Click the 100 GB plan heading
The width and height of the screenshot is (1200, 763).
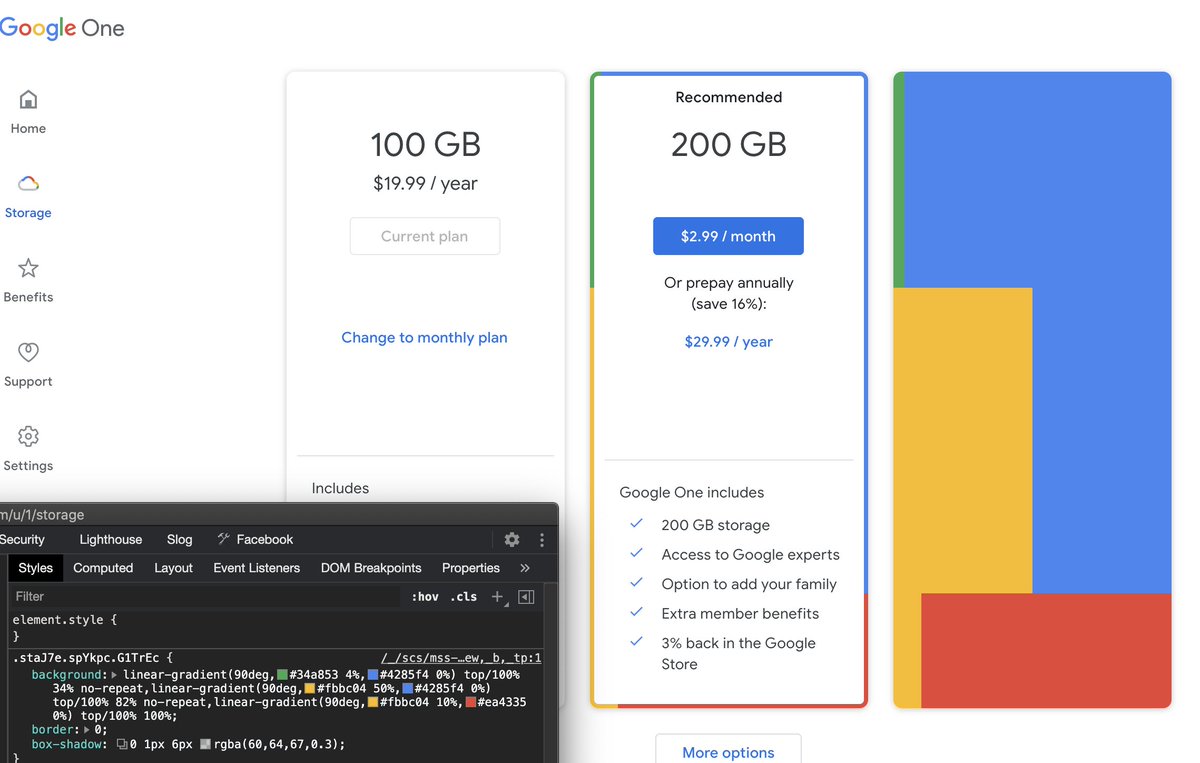[x=425, y=145]
